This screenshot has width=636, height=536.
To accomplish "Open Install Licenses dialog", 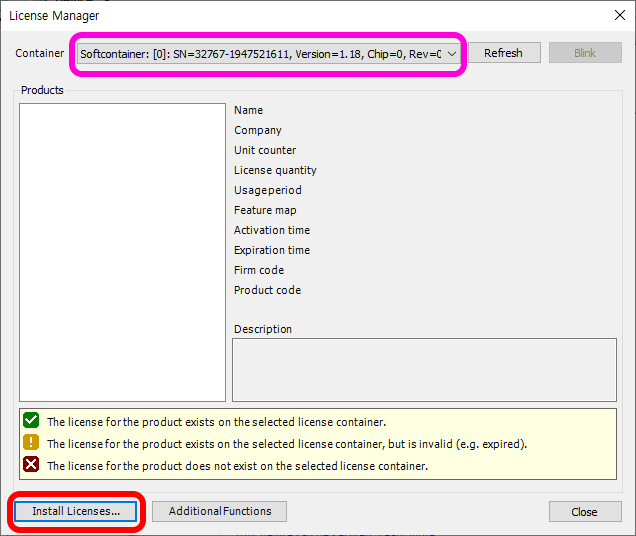I will (x=76, y=511).
